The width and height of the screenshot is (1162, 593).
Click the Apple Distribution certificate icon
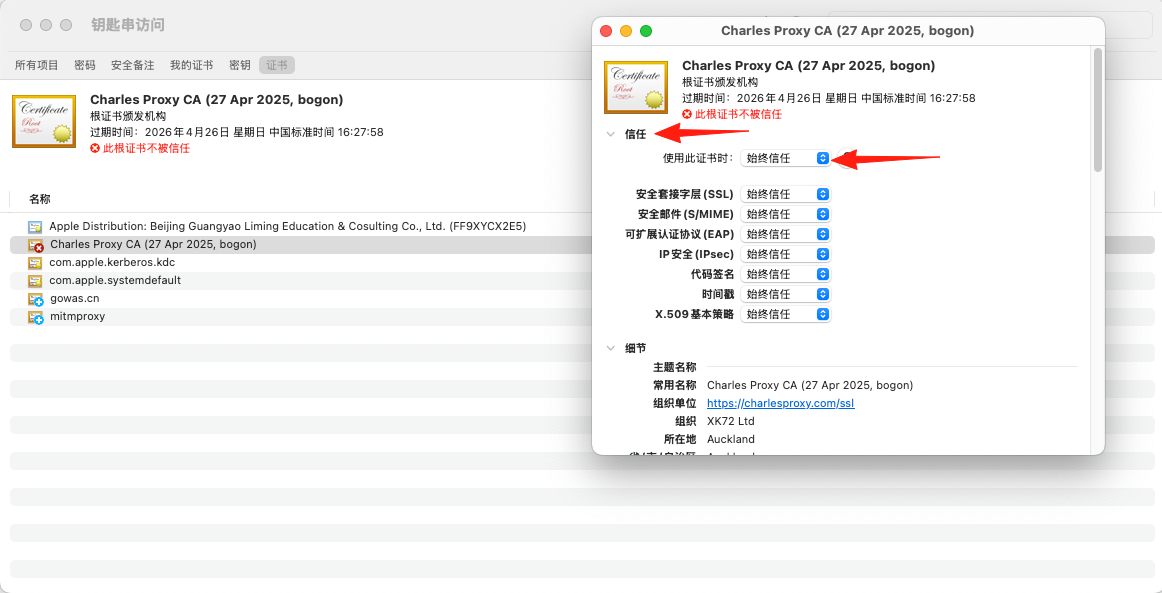click(35, 227)
